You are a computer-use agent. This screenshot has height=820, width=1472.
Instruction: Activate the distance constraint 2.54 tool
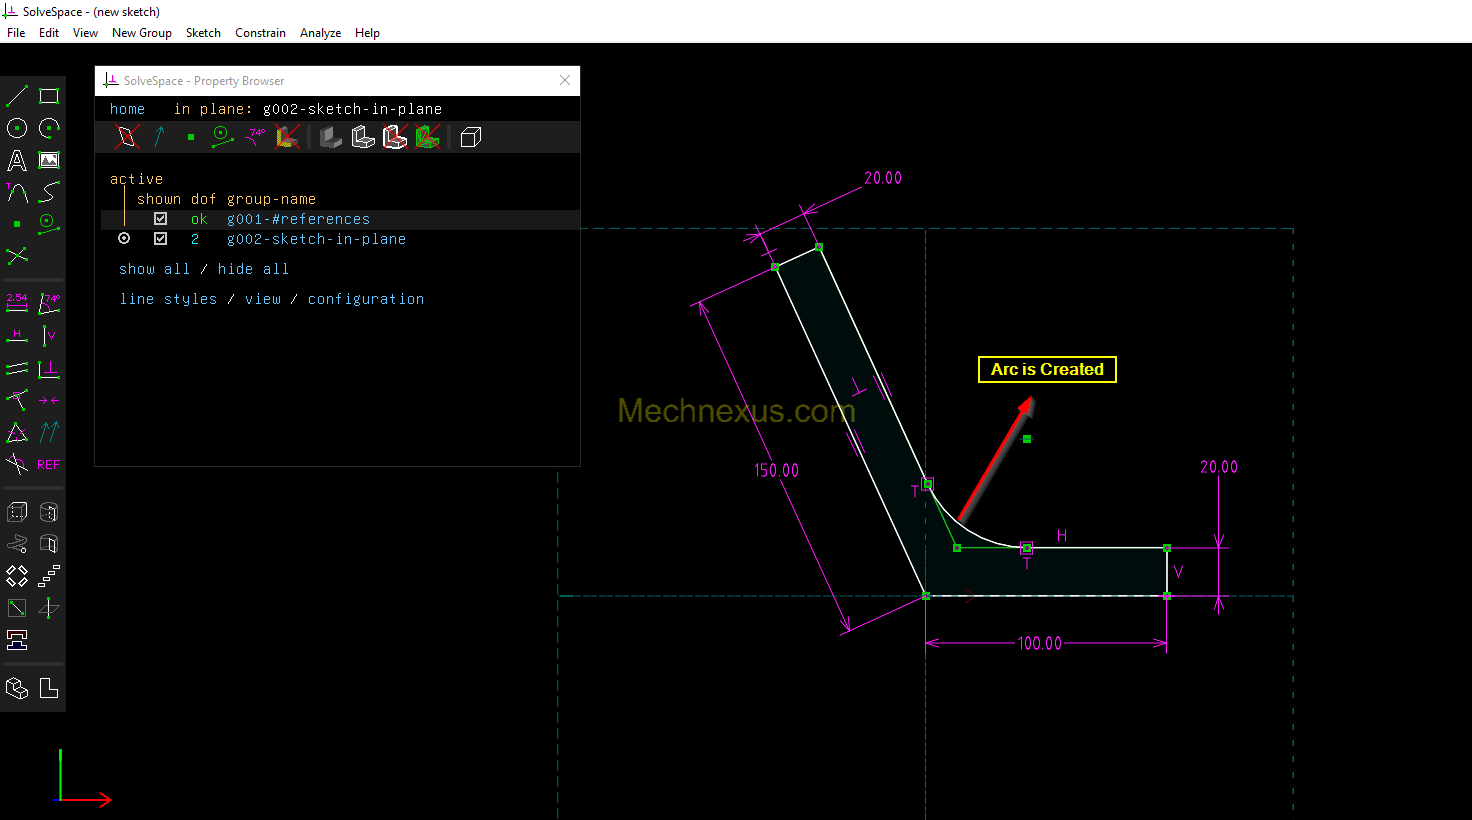pos(17,303)
